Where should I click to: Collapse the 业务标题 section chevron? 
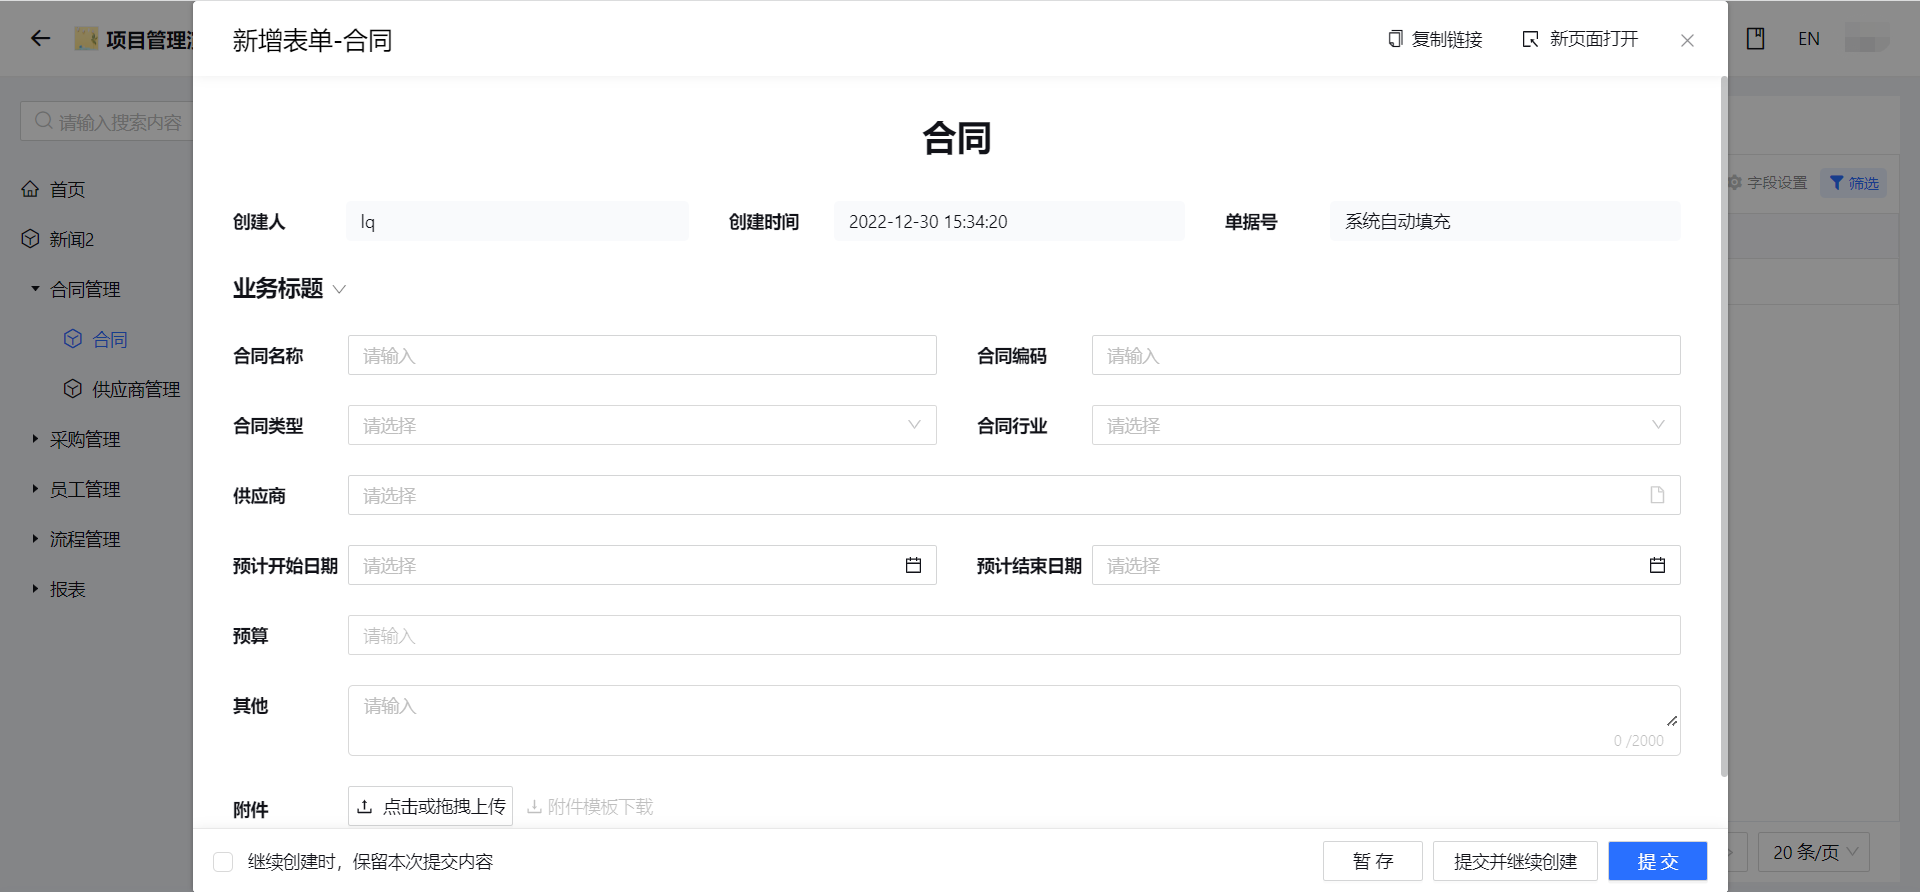339,289
